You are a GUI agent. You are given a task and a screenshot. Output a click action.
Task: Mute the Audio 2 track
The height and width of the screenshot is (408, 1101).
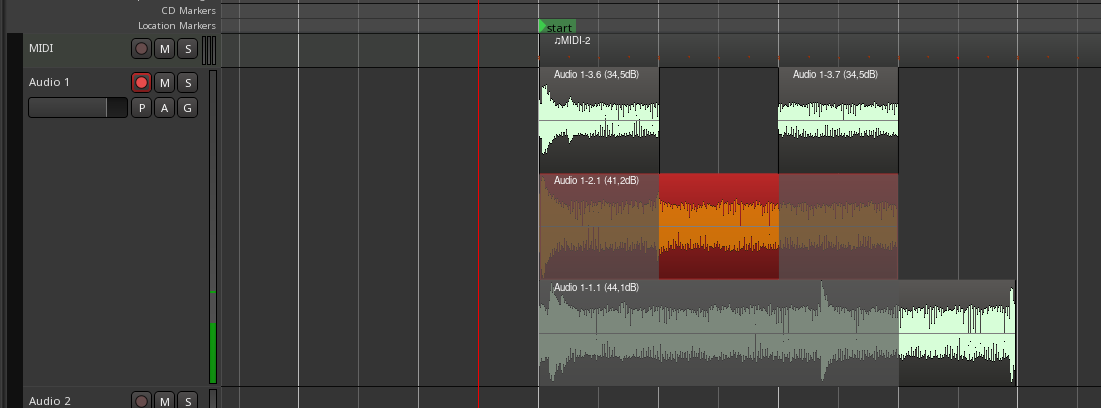pos(164,401)
